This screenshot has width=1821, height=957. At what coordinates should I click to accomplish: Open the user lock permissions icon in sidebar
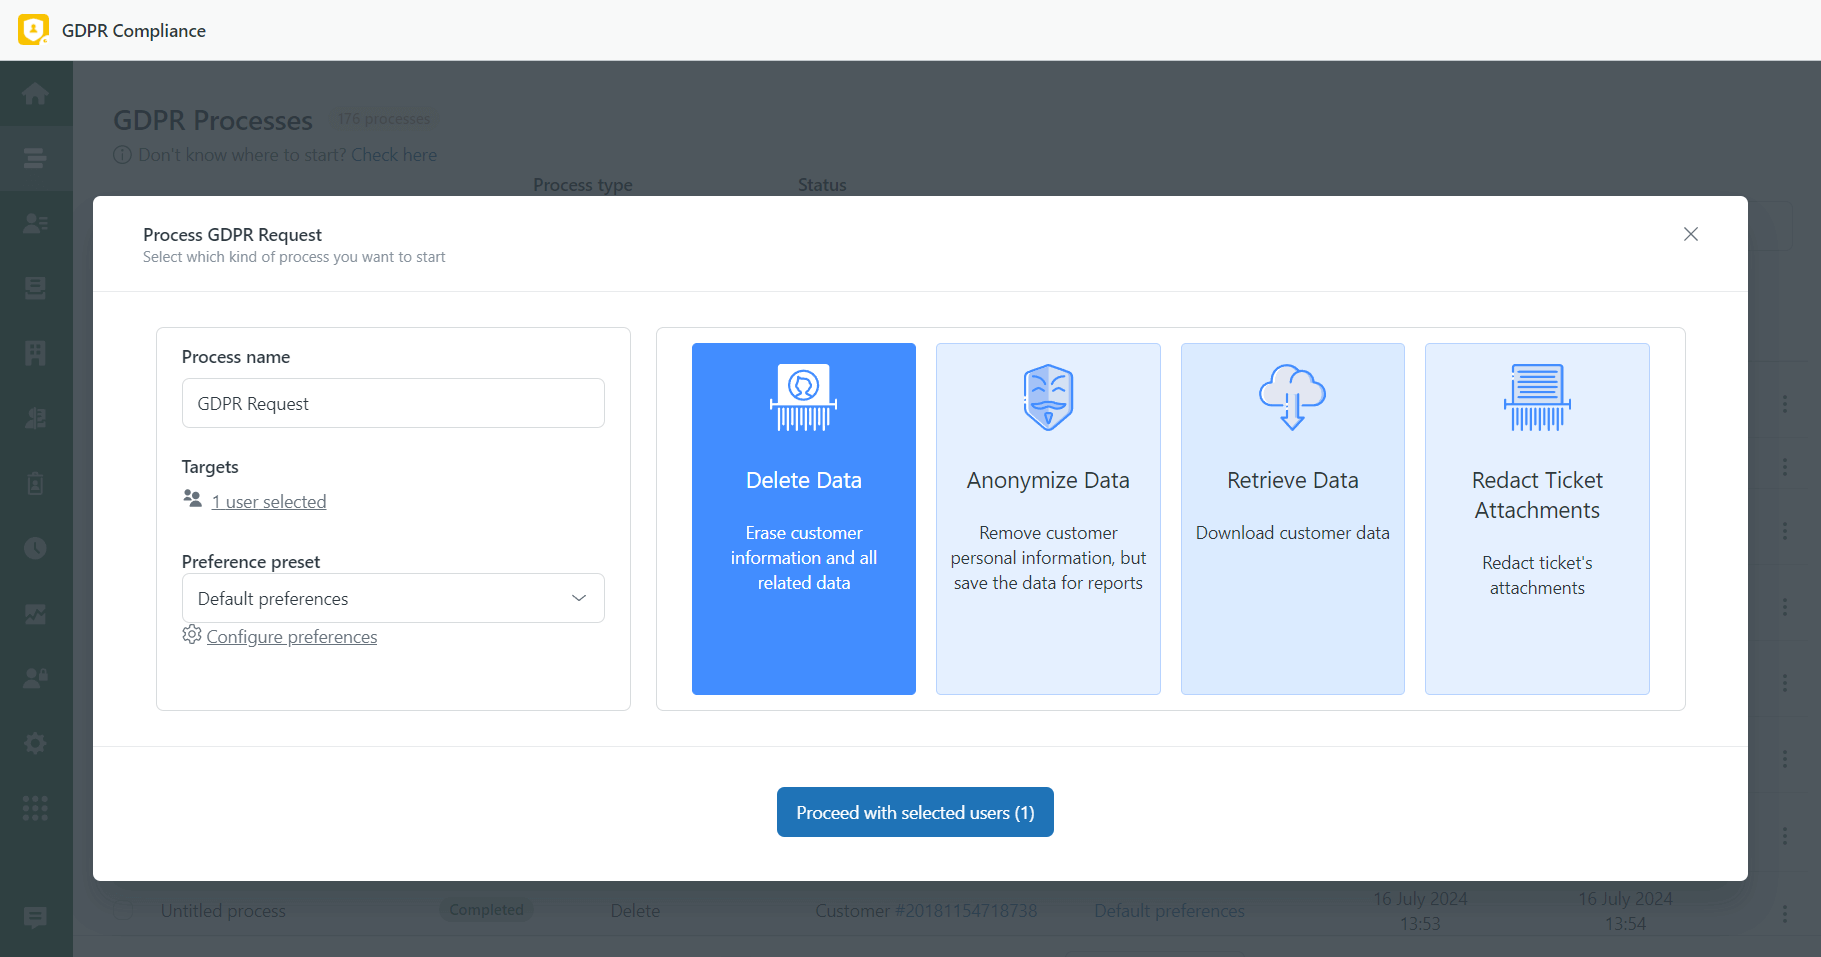[x=35, y=678]
